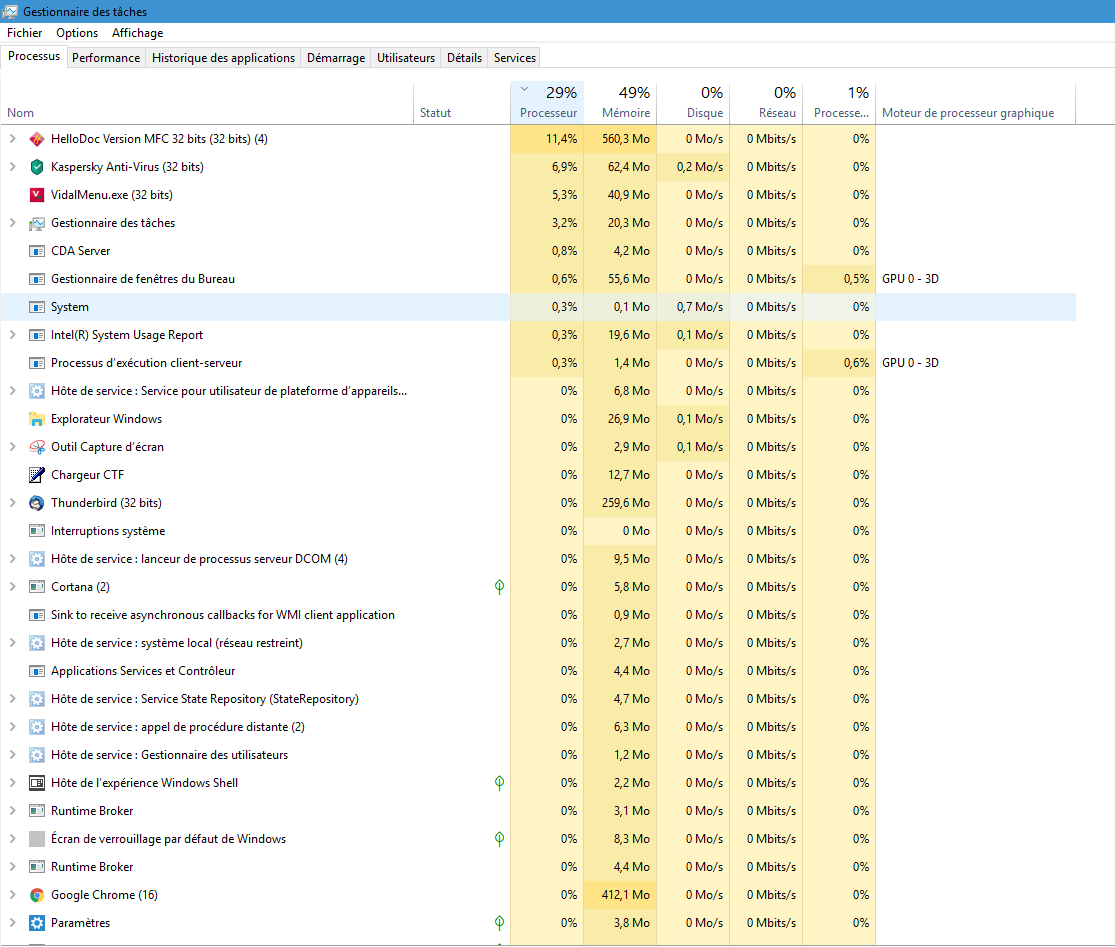1115x947 pixels.
Task: Expand the Google Chrome (16) process group
Action: 13,895
